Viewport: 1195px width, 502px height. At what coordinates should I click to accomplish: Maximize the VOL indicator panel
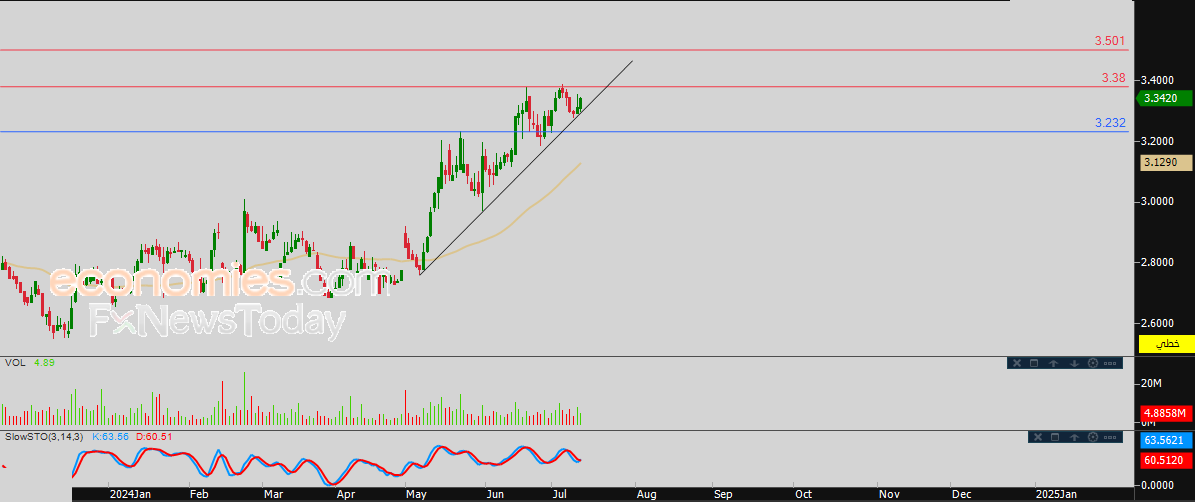coord(1034,363)
